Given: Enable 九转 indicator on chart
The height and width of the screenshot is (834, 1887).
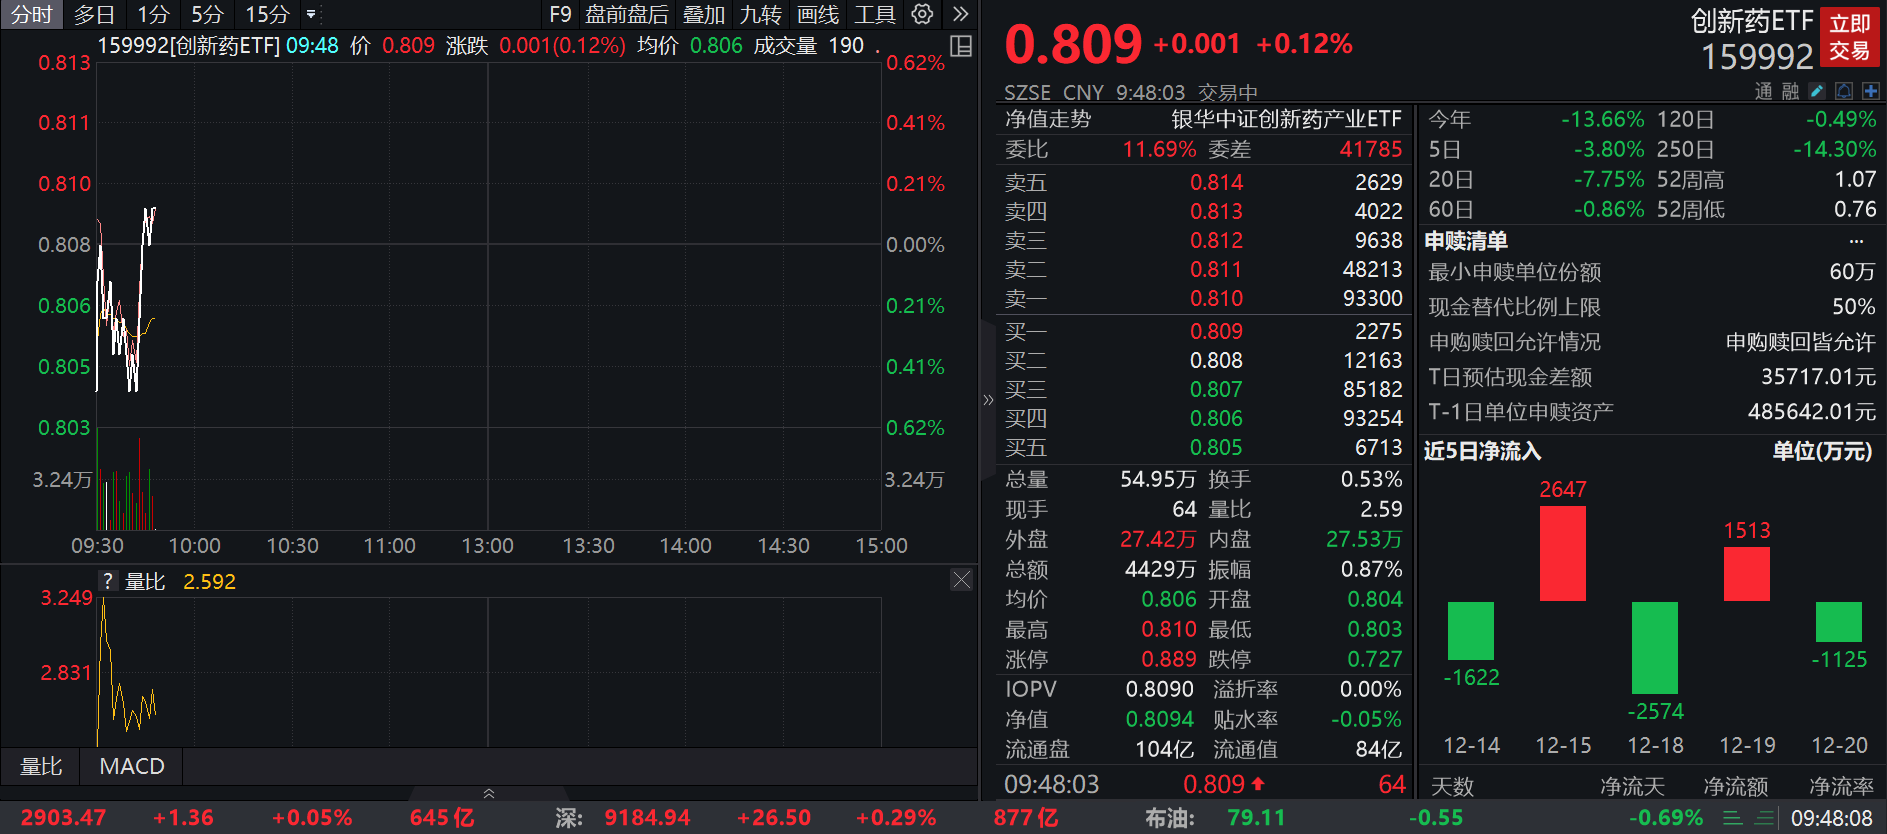Looking at the screenshot, I should 760,14.
